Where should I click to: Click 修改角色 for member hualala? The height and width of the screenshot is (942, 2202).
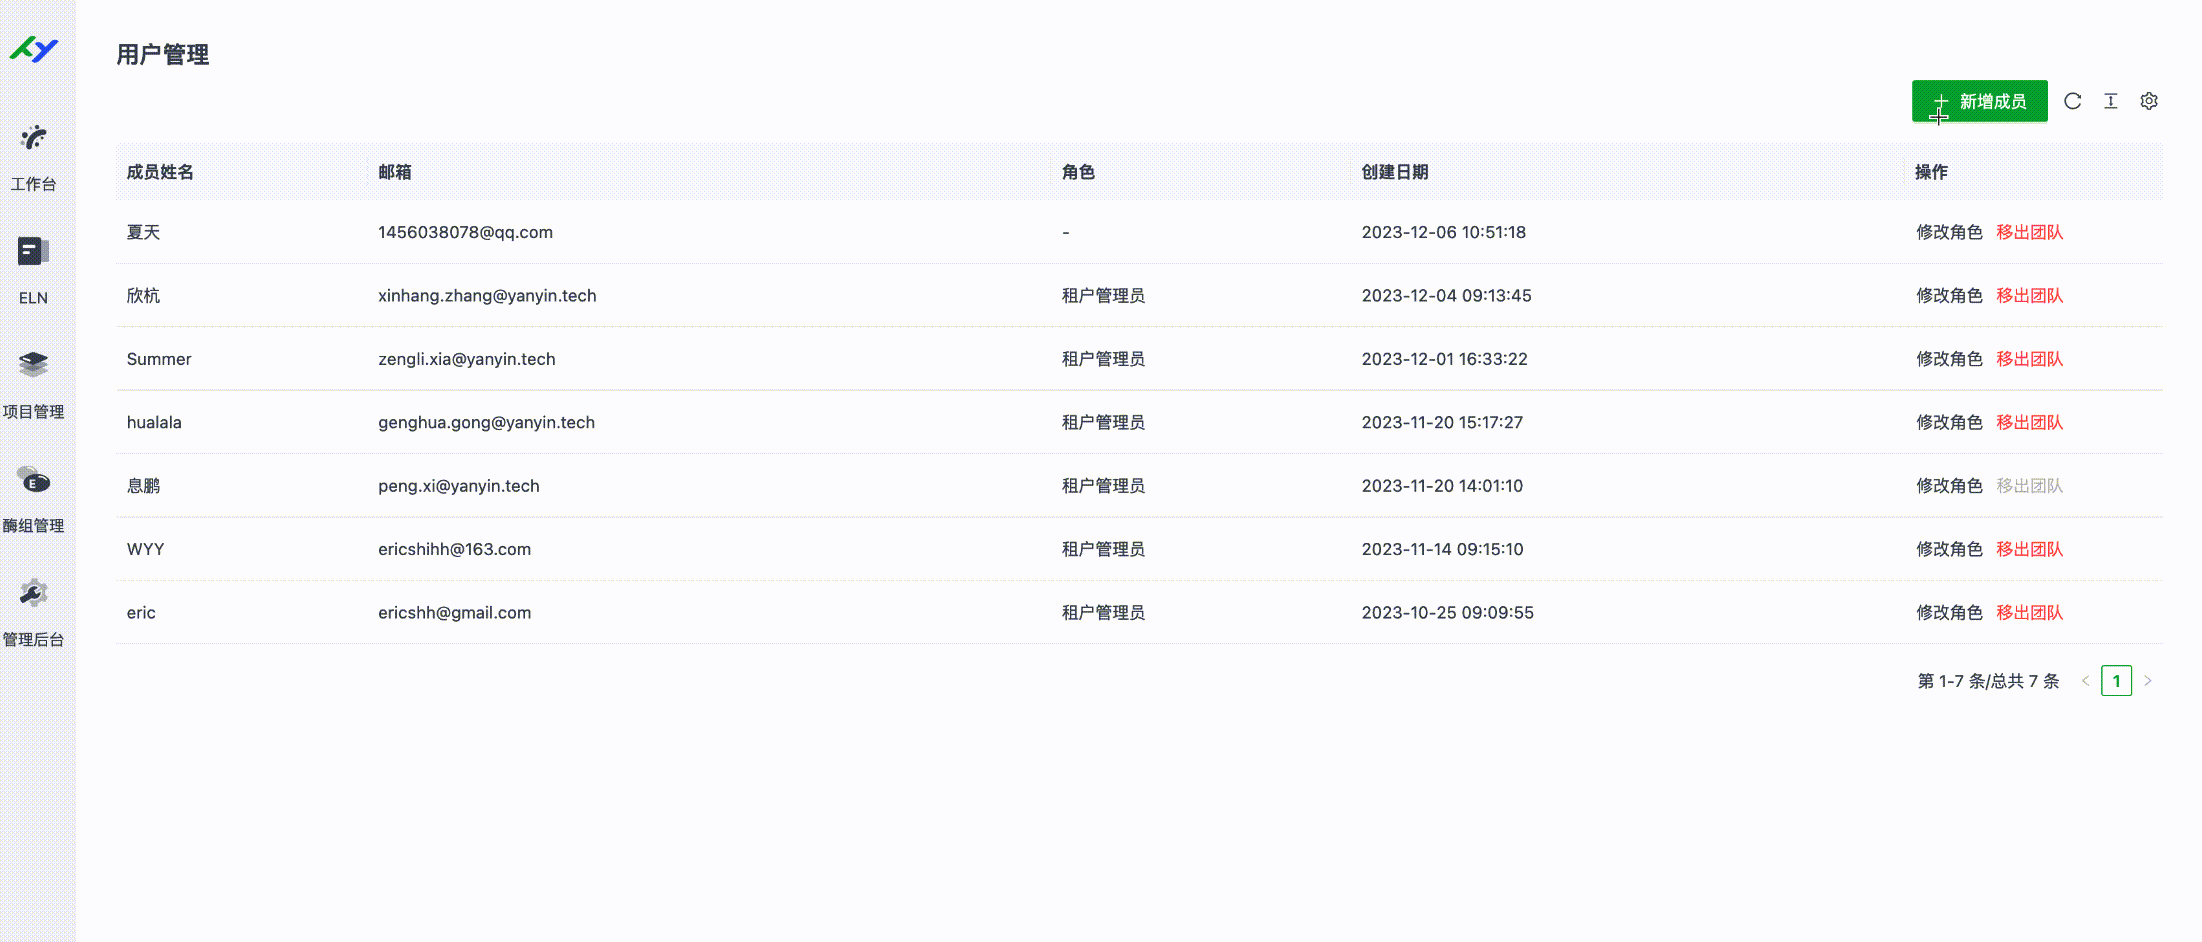pos(1948,421)
